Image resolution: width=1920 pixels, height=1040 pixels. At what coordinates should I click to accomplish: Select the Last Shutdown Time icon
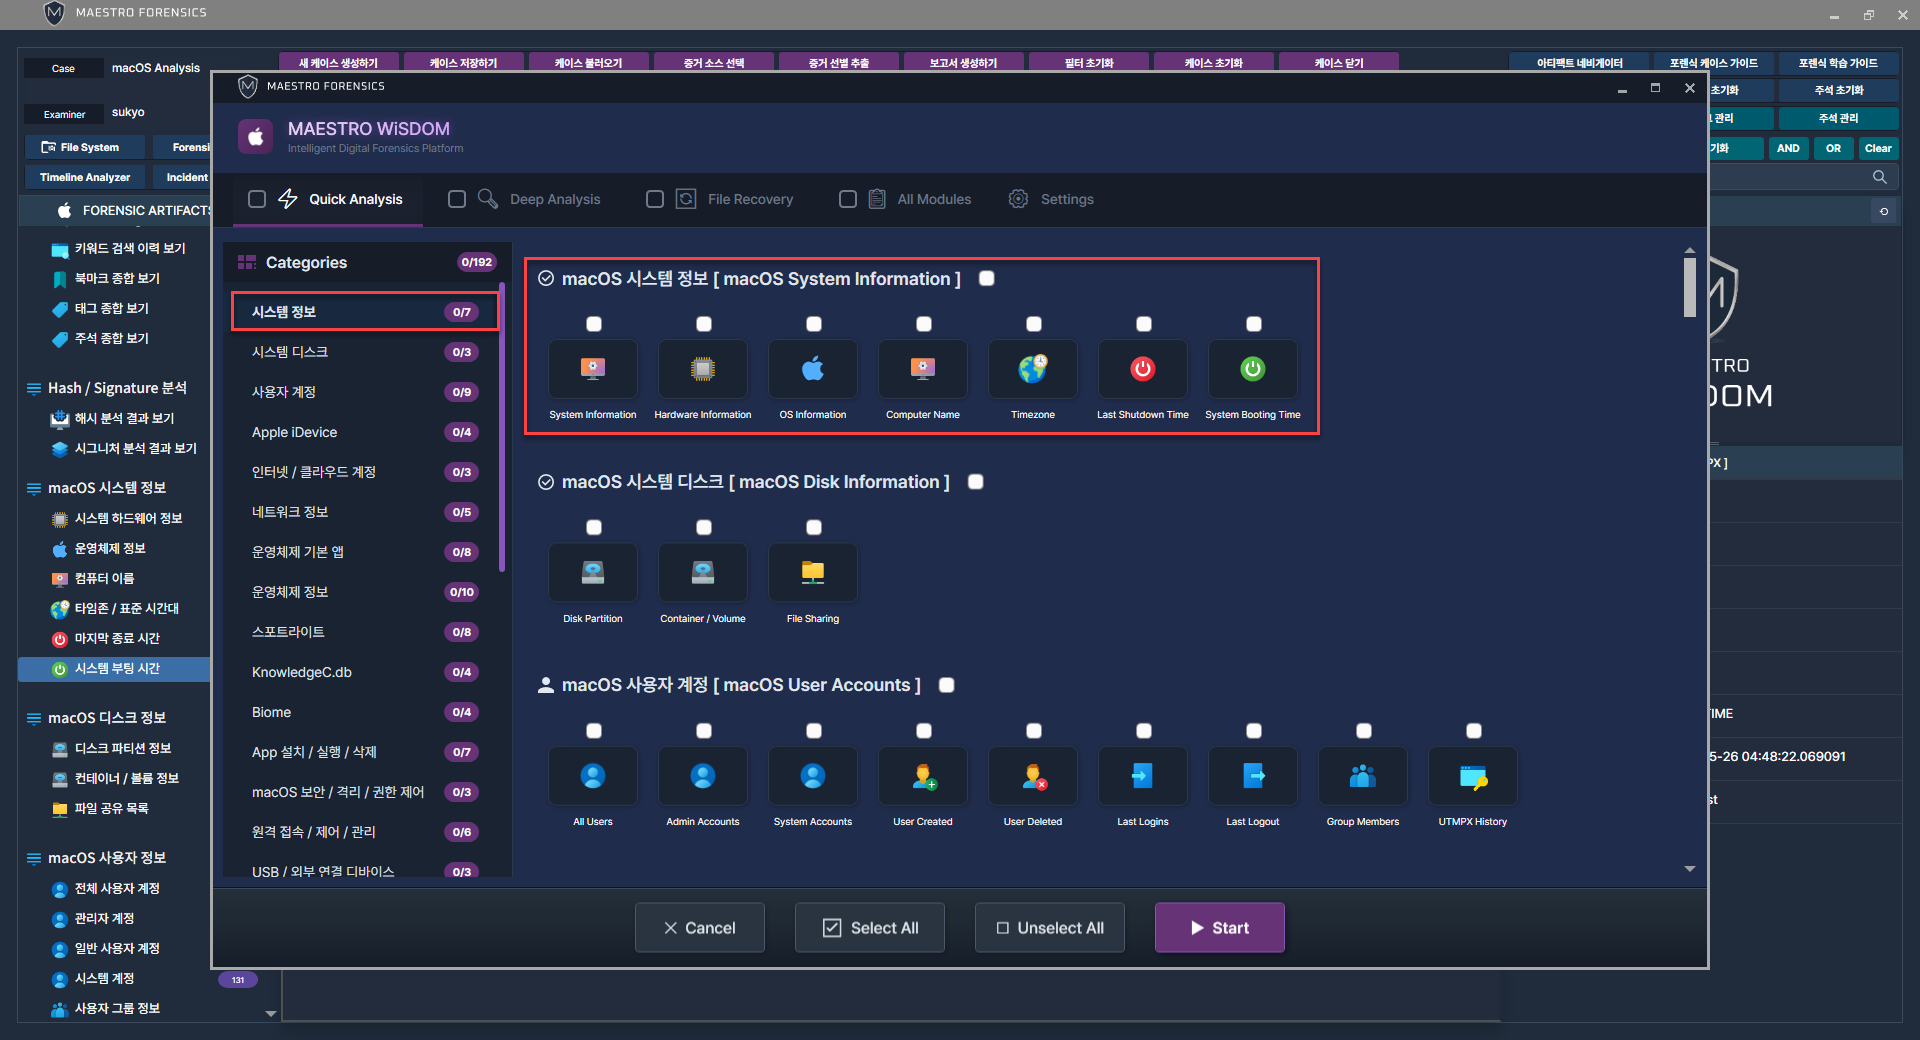pos(1143,369)
